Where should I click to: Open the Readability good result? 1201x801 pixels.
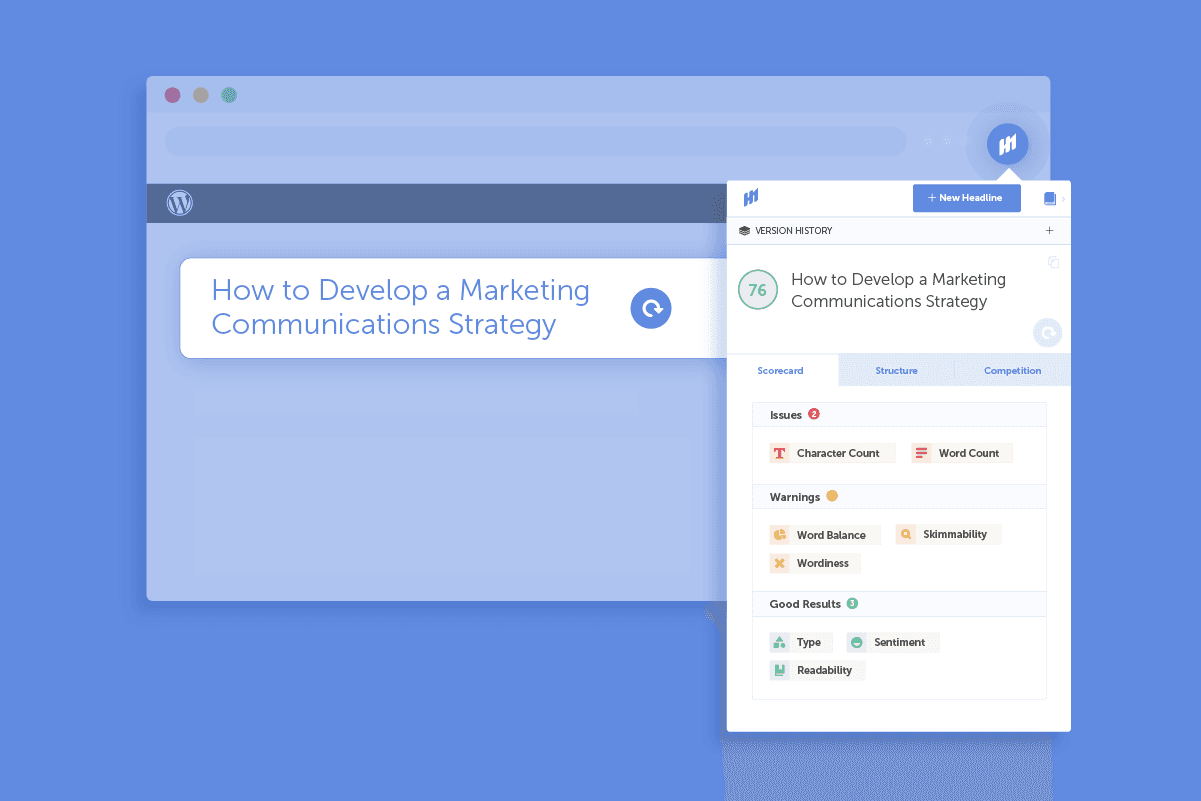pos(817,670)
